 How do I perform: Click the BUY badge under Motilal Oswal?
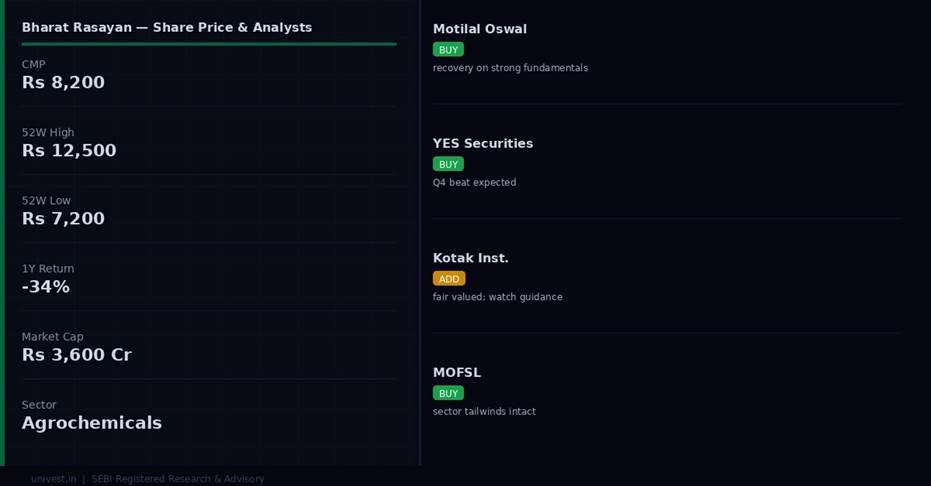pos(448,50)
